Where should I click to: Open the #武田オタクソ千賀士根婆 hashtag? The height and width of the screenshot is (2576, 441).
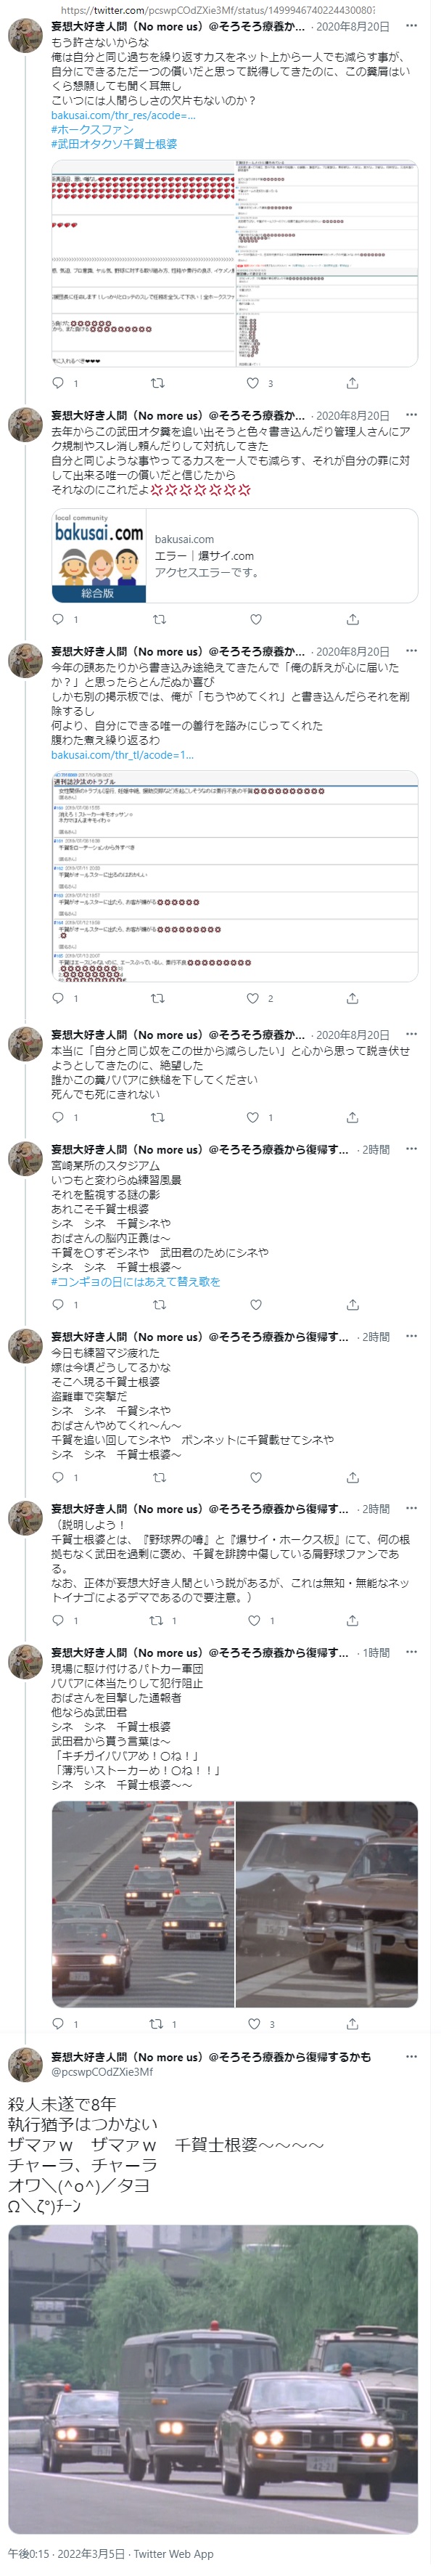114,144
